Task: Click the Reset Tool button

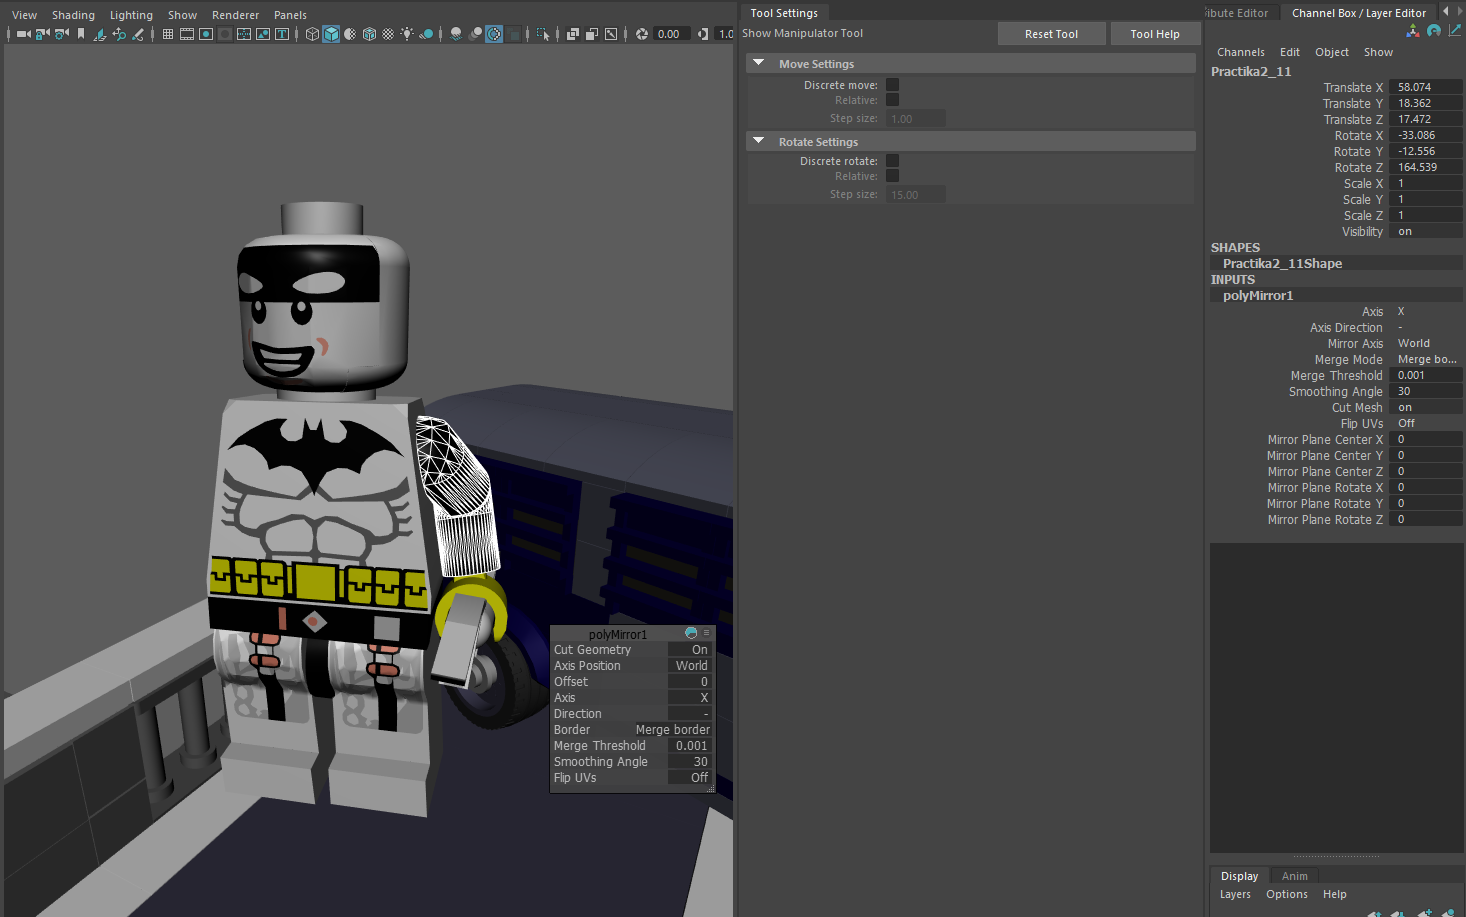Action: pos(1051,34)
